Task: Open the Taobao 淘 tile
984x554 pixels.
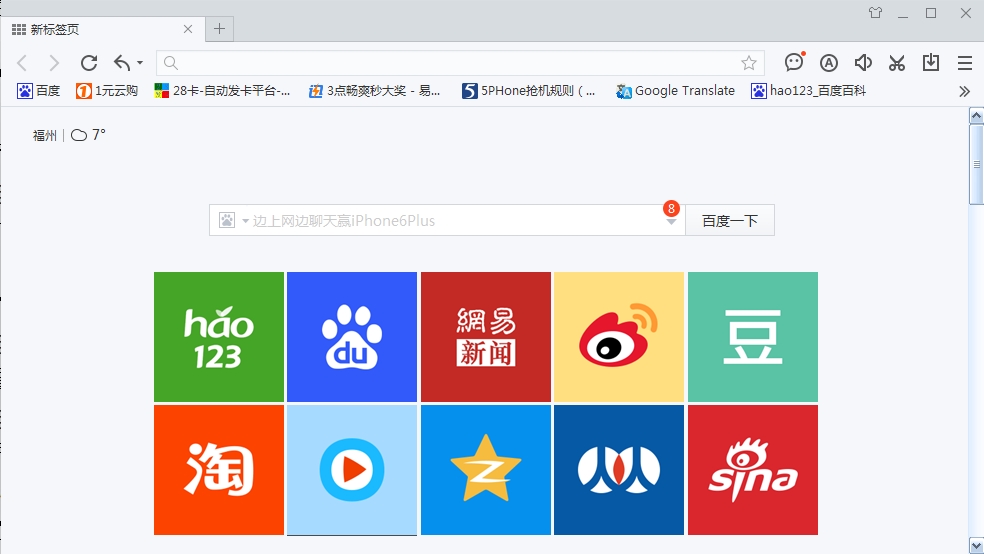Action: [x=219, y=470]
